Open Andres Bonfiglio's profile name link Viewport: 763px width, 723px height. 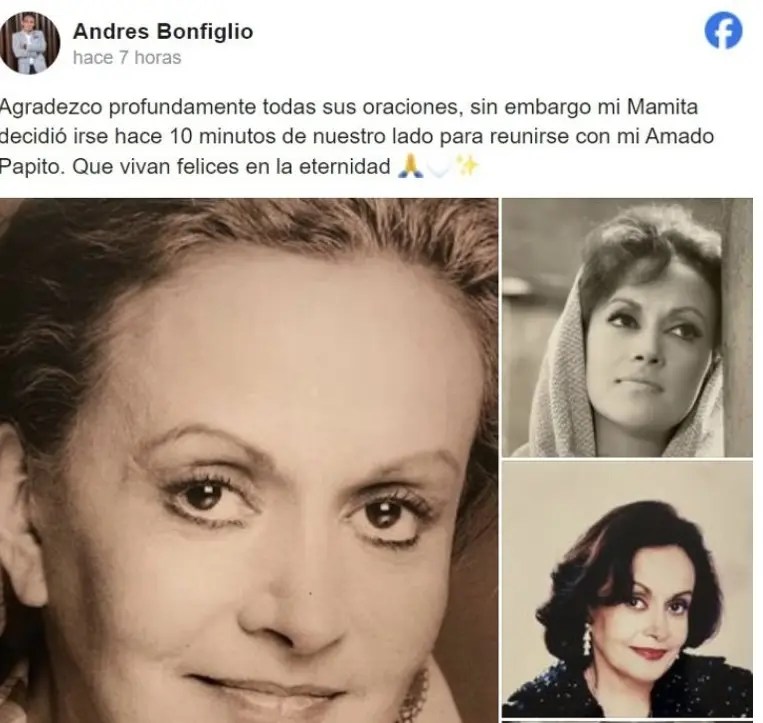(x=163, y=32)
